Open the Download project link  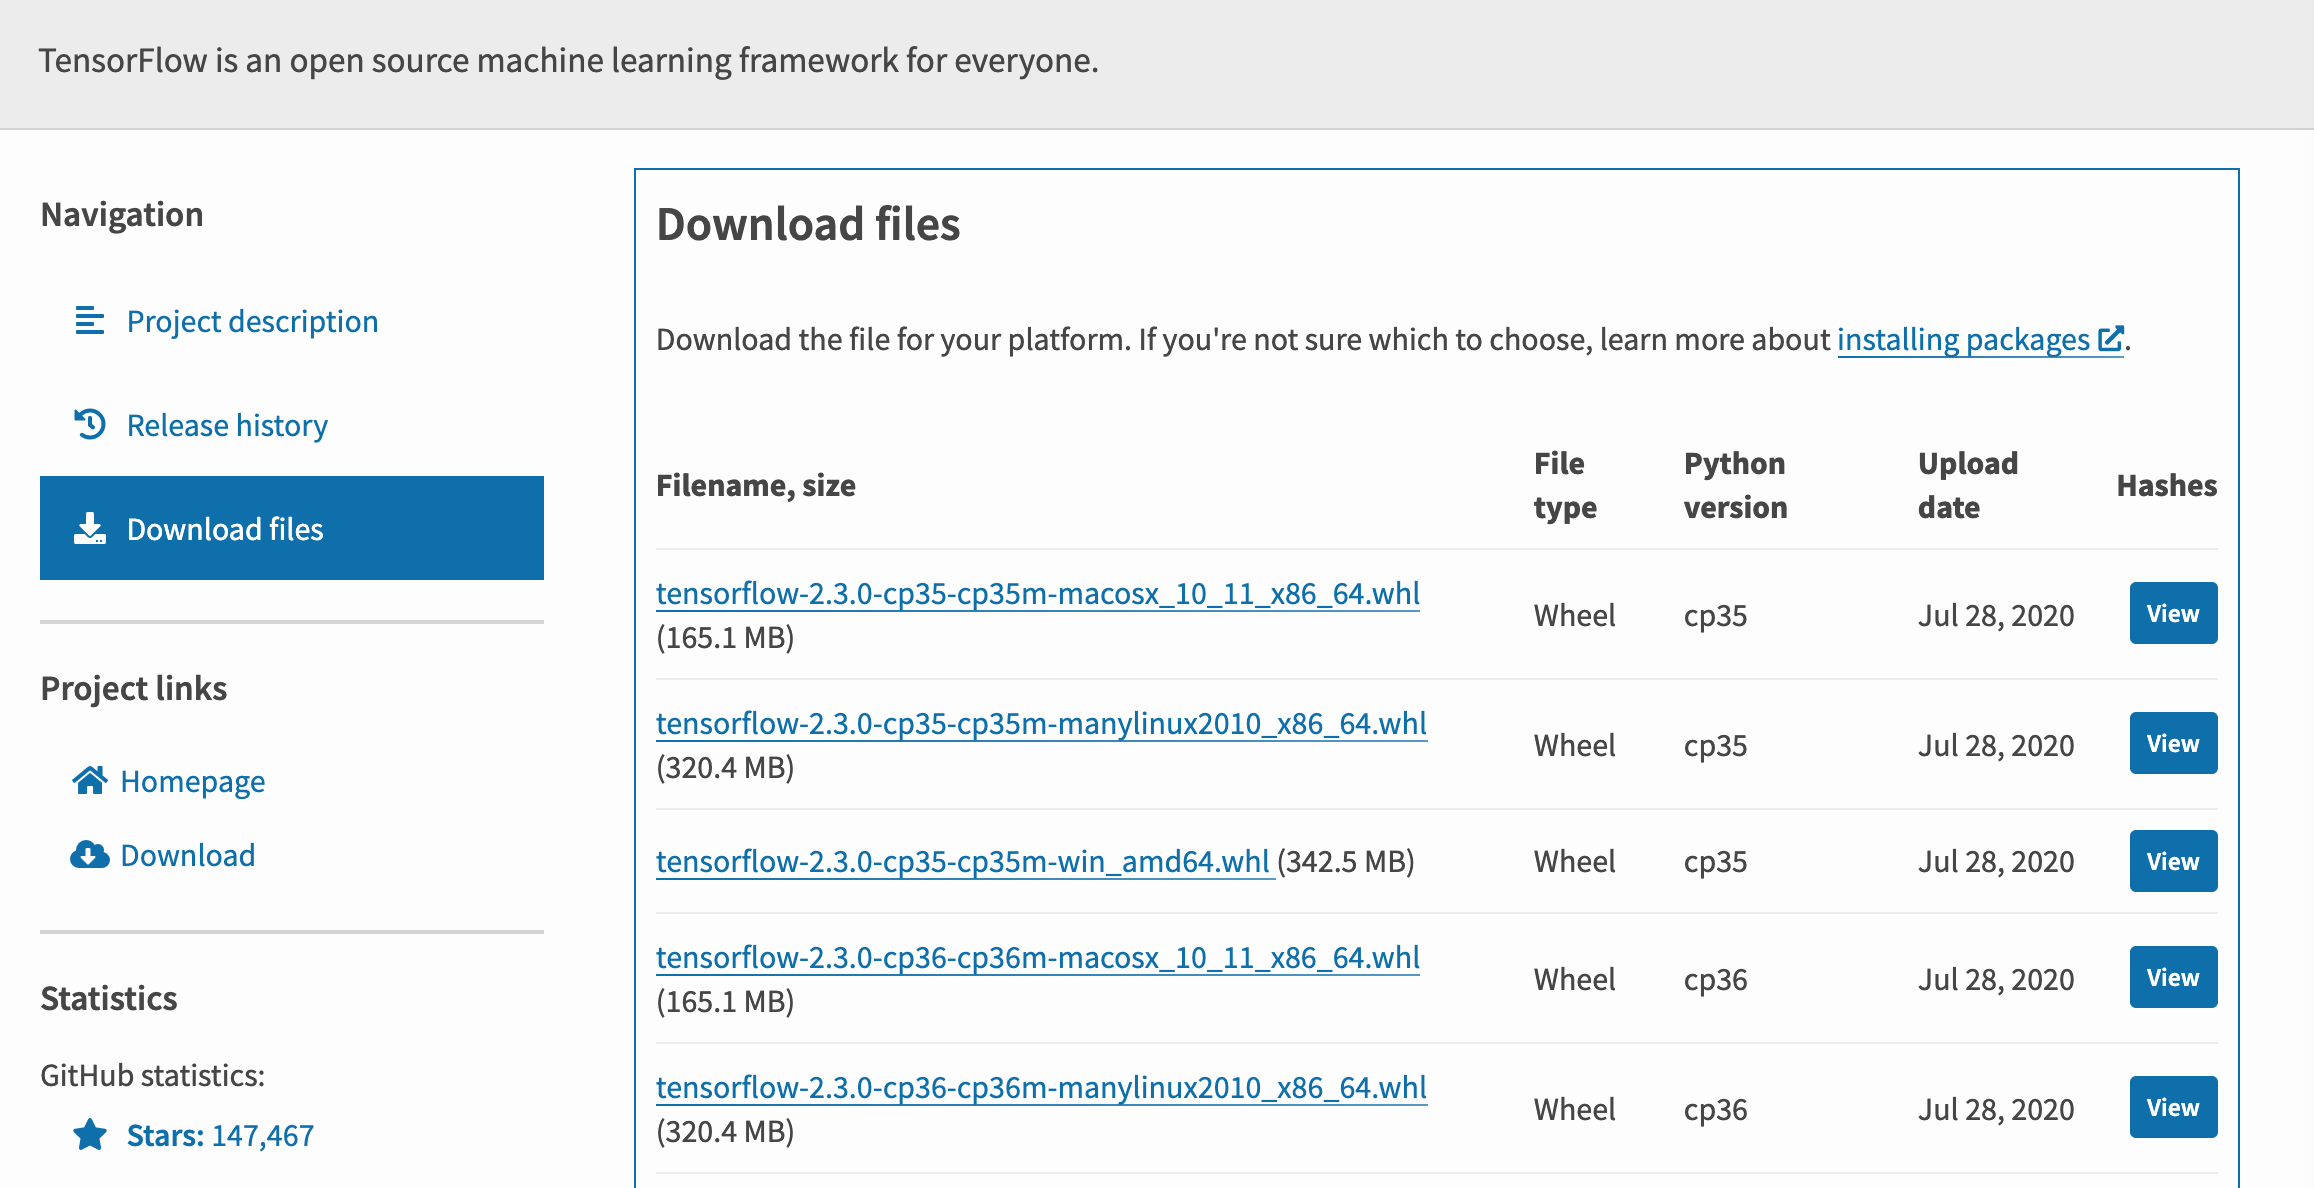pos(163,855)
